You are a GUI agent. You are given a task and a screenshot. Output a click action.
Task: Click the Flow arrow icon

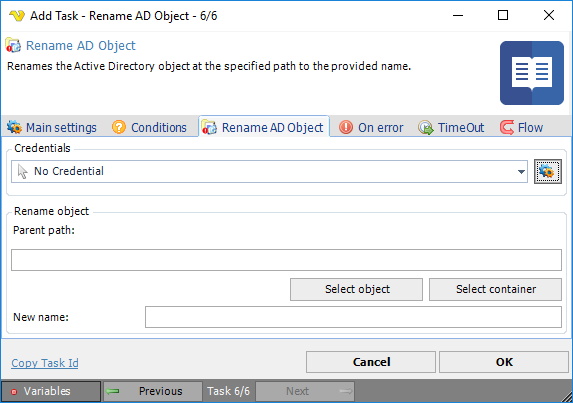tap(507, 128)
